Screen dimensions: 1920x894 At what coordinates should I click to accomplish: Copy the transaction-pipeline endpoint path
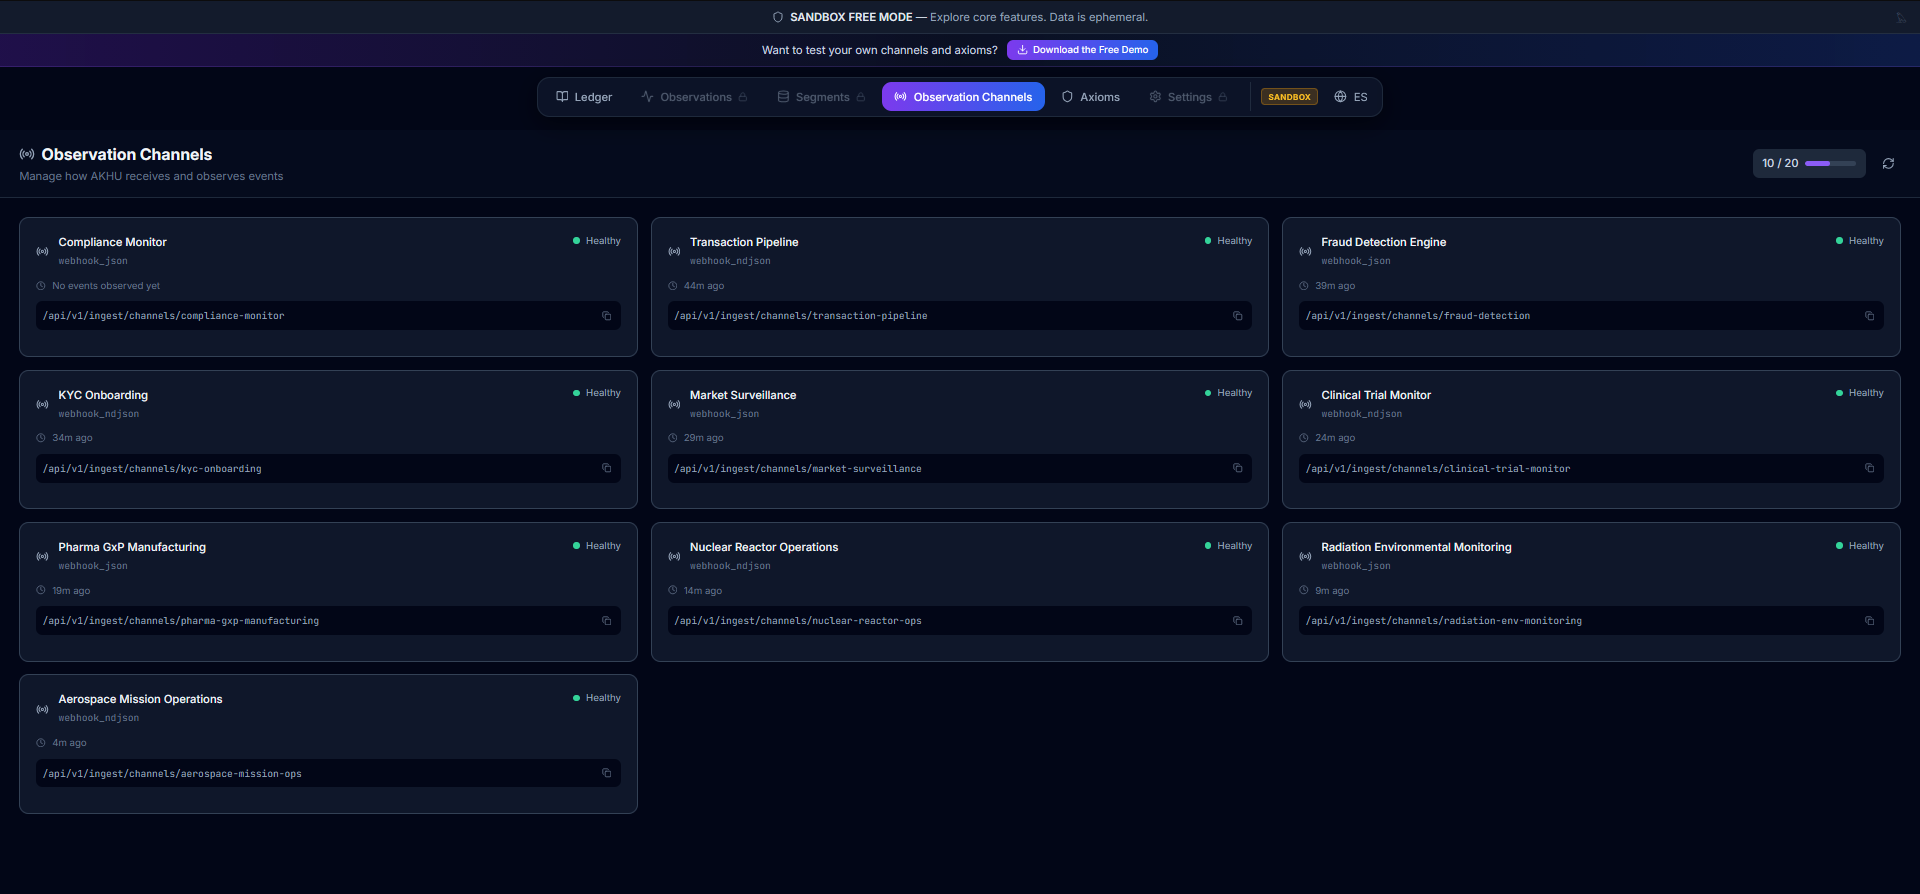(x=1237, y=316)
